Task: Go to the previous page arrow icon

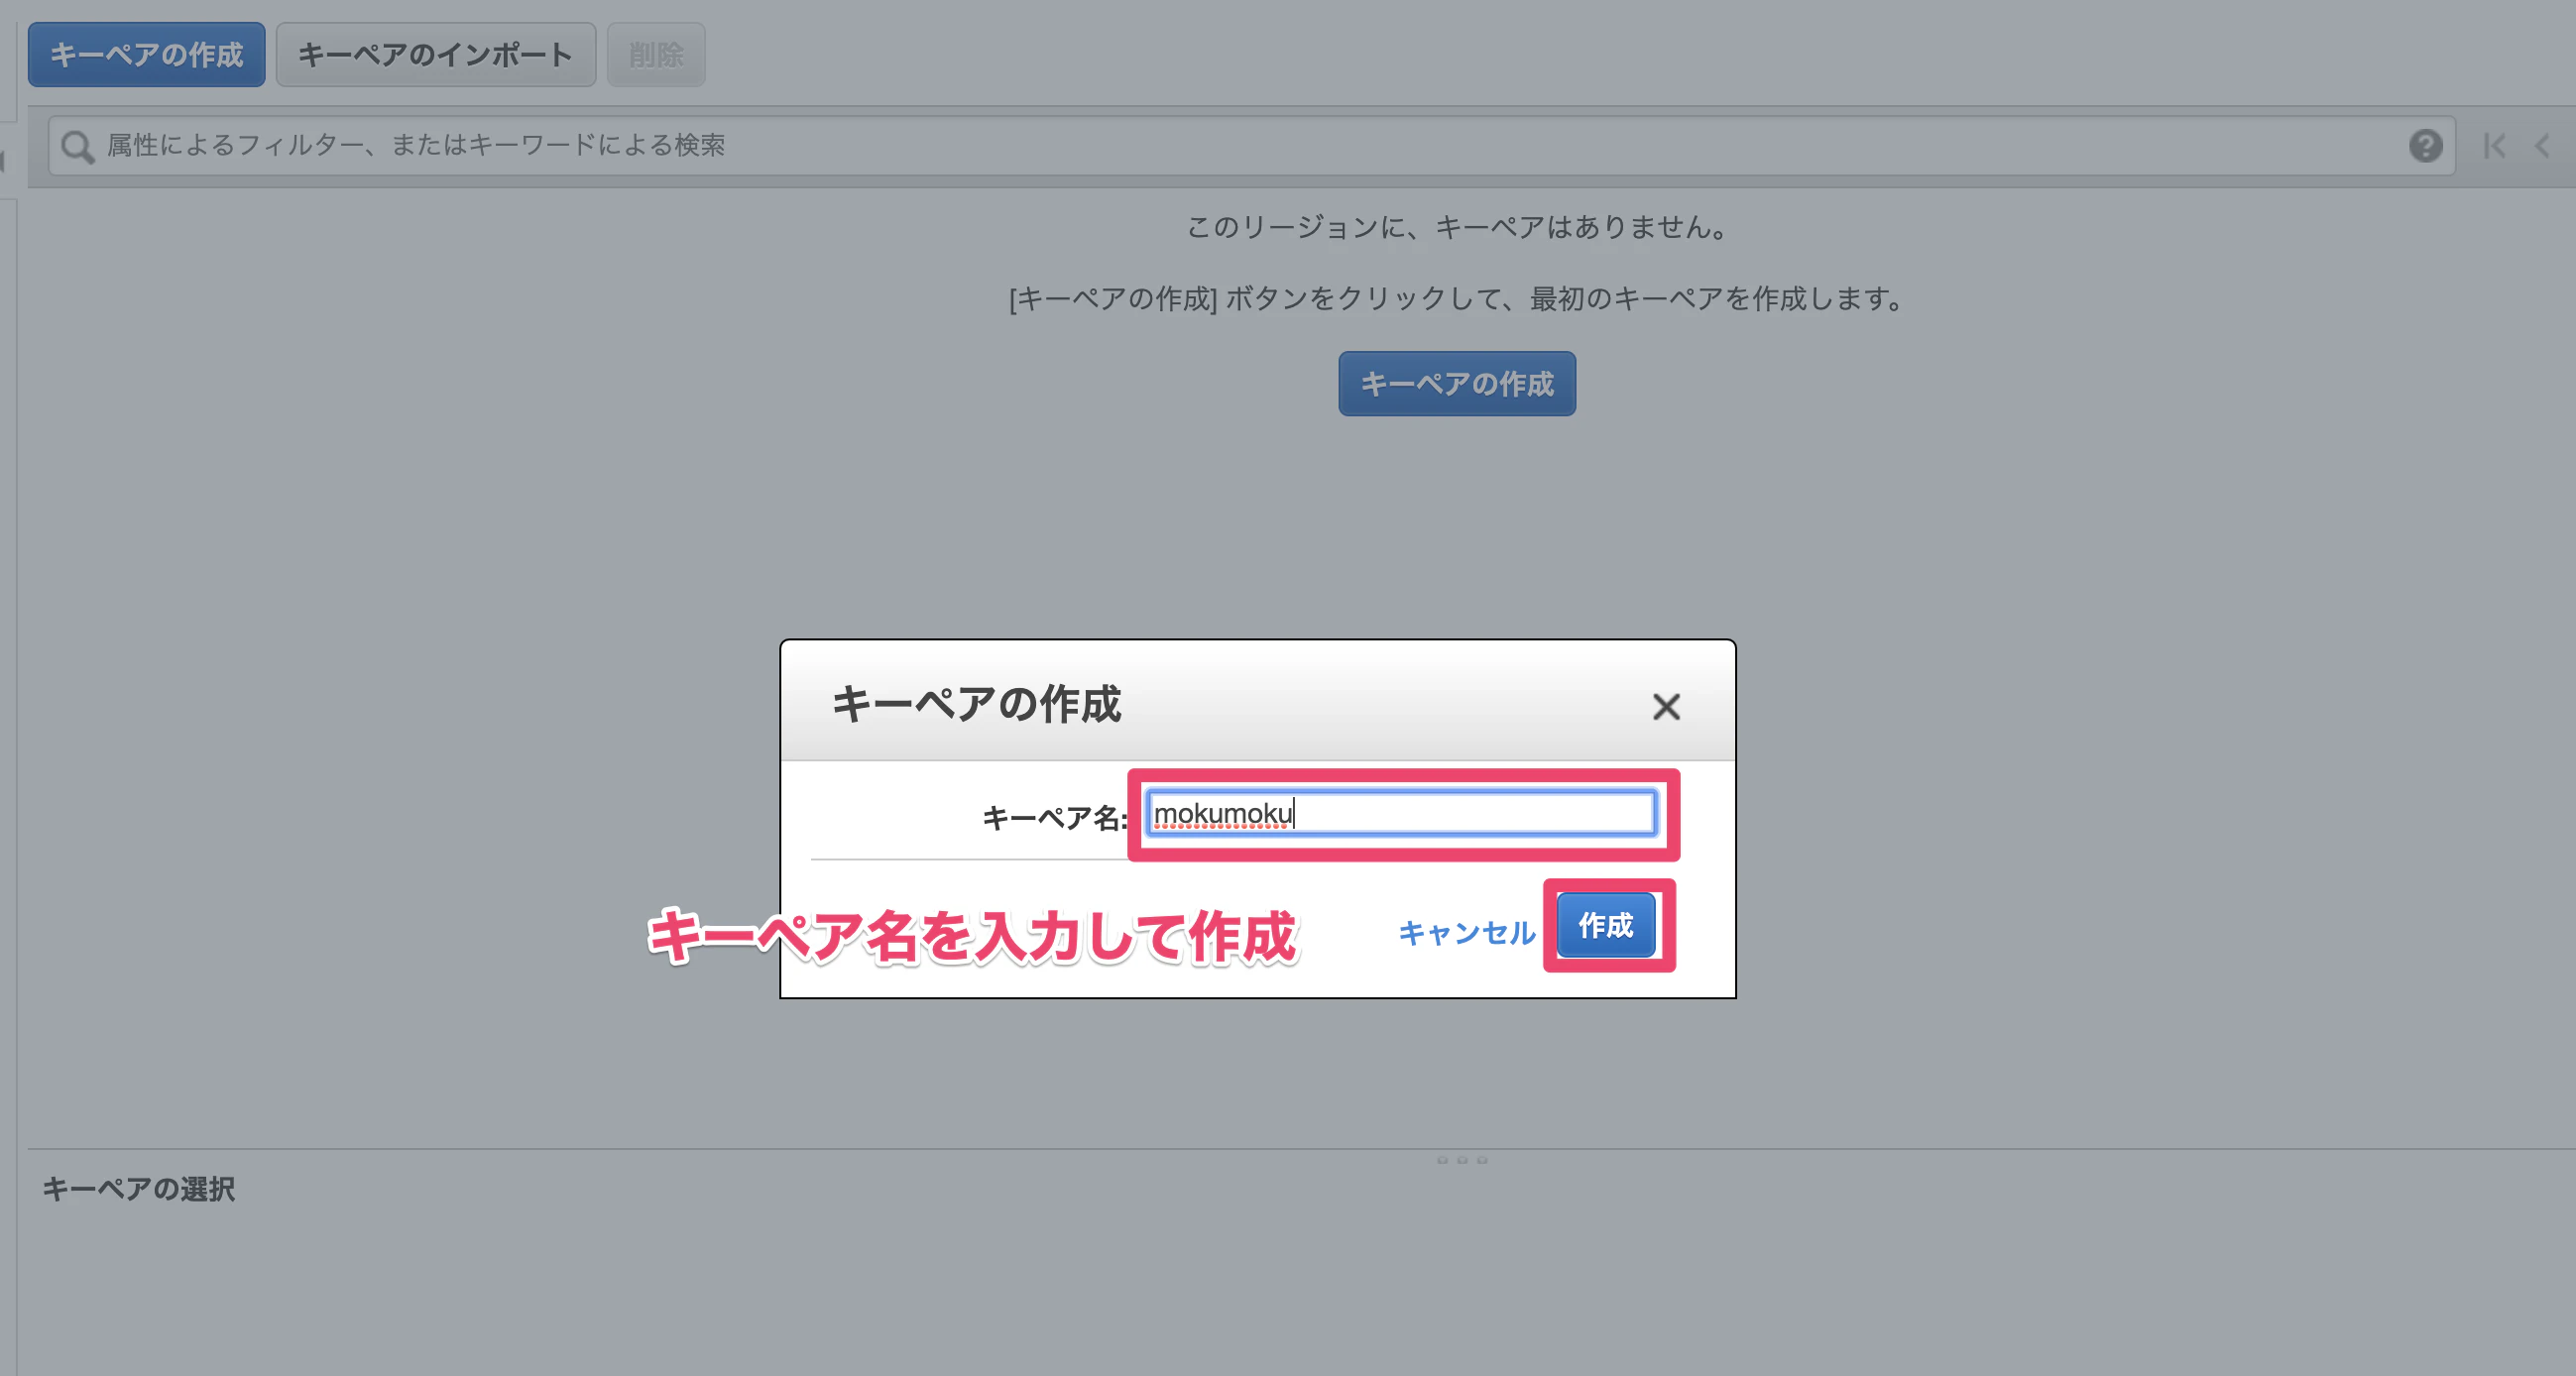Action: [x=2542, y=146]
